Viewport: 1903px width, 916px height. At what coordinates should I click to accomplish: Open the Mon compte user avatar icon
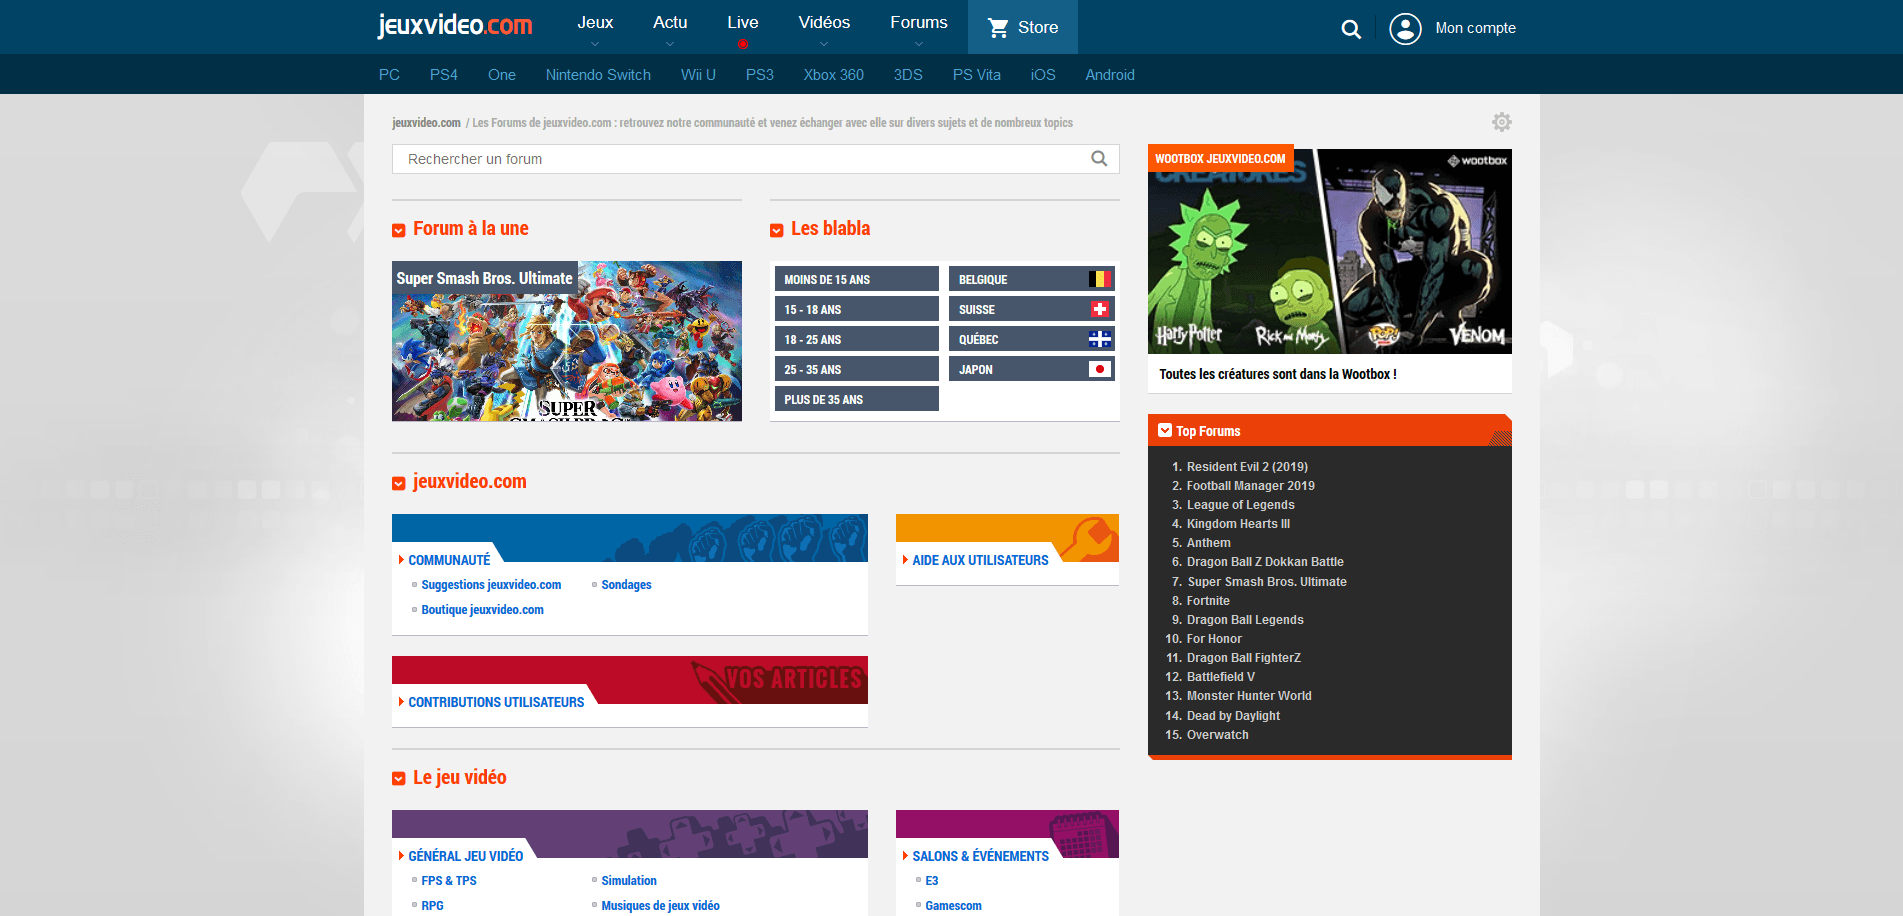[x=1405, y=28]
